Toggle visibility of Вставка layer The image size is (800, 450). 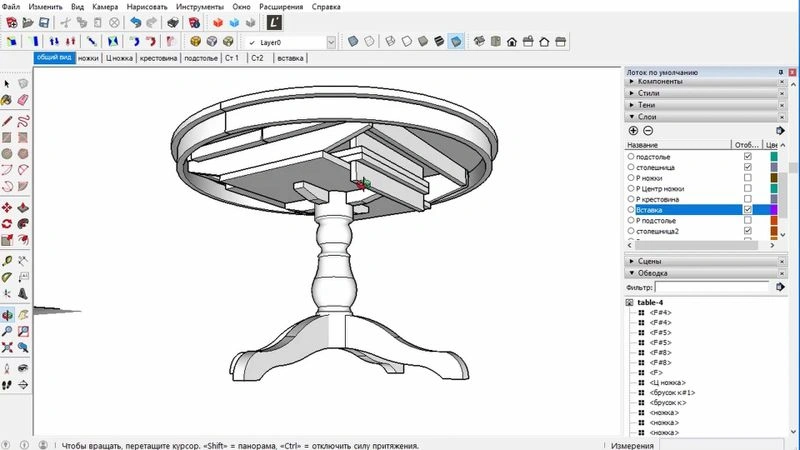coord(747,210)
